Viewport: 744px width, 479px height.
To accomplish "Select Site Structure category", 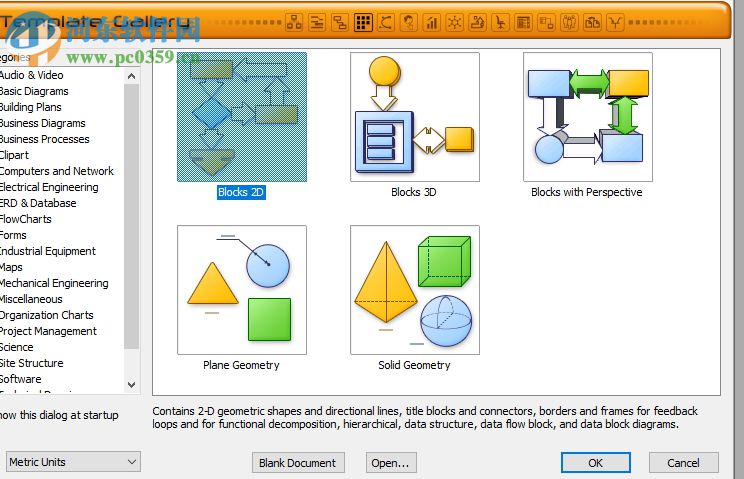I will click(x=31, y=363).
